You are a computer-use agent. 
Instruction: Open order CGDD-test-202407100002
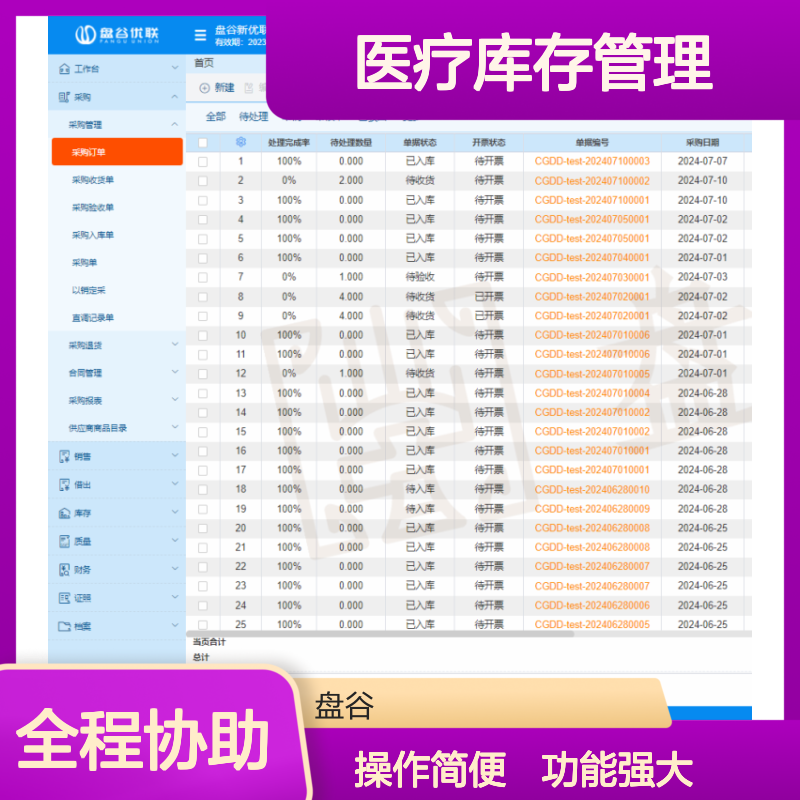point(592,181)
